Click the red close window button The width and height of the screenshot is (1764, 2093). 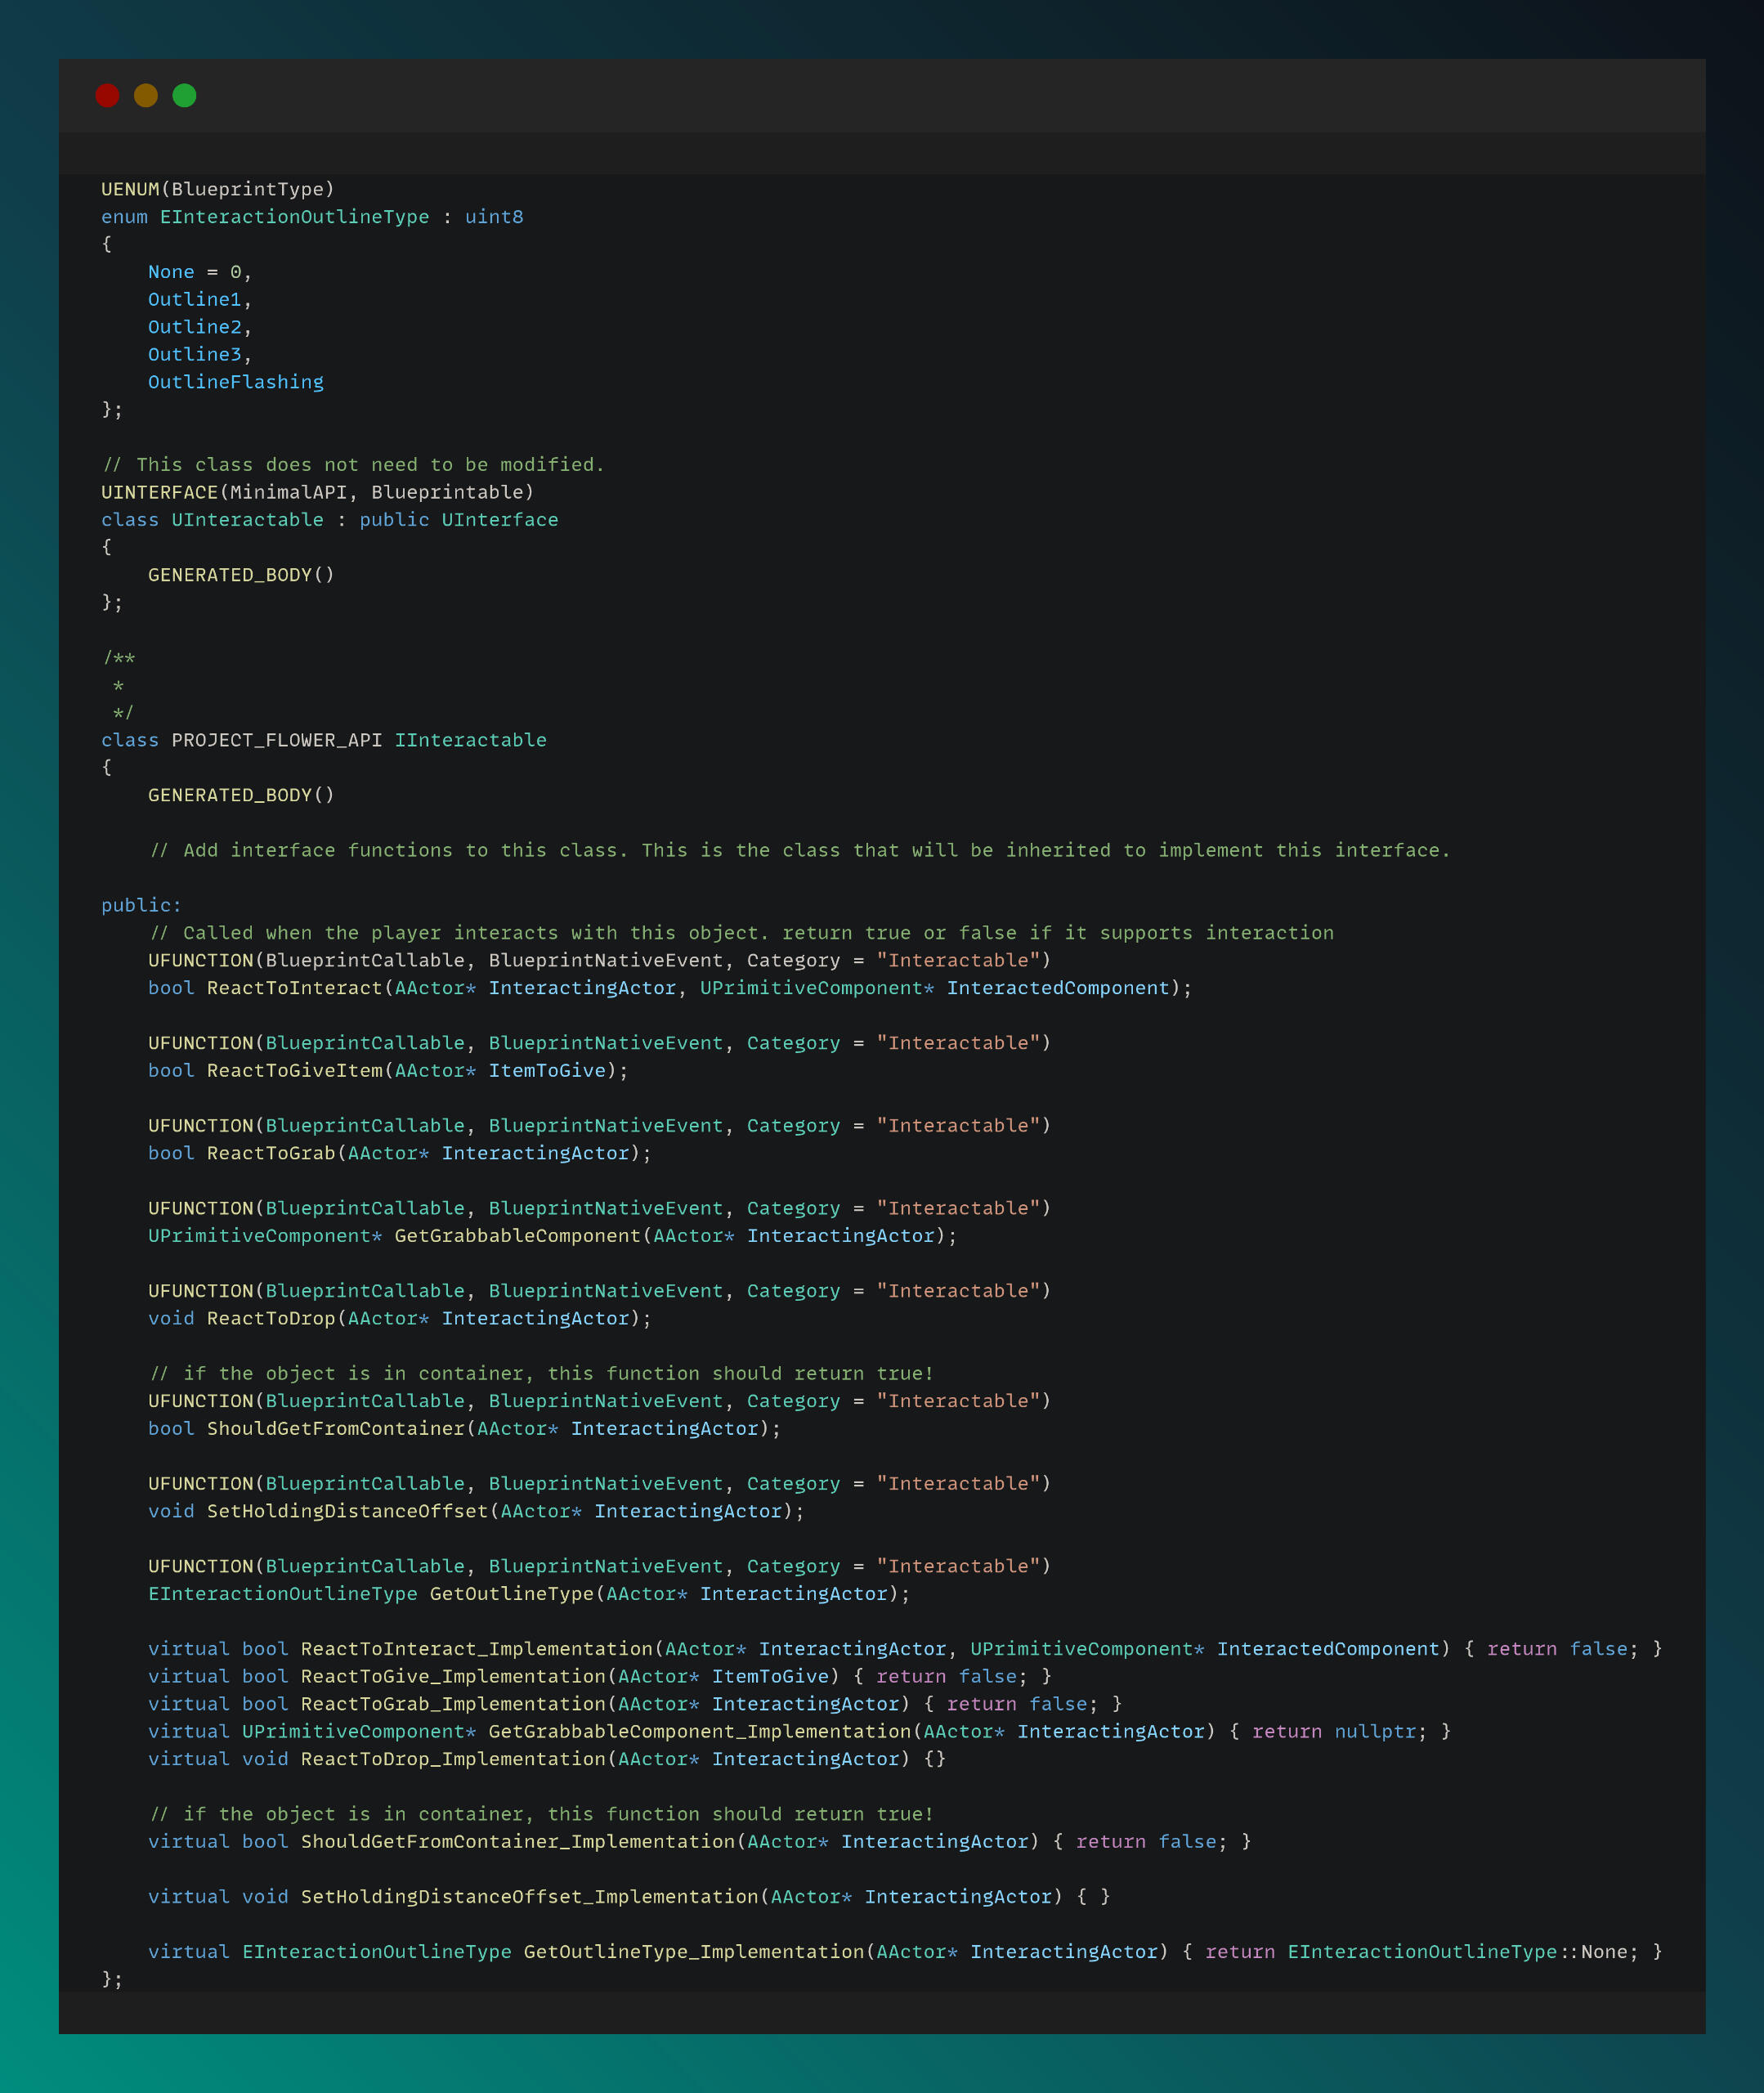[107, 95]
